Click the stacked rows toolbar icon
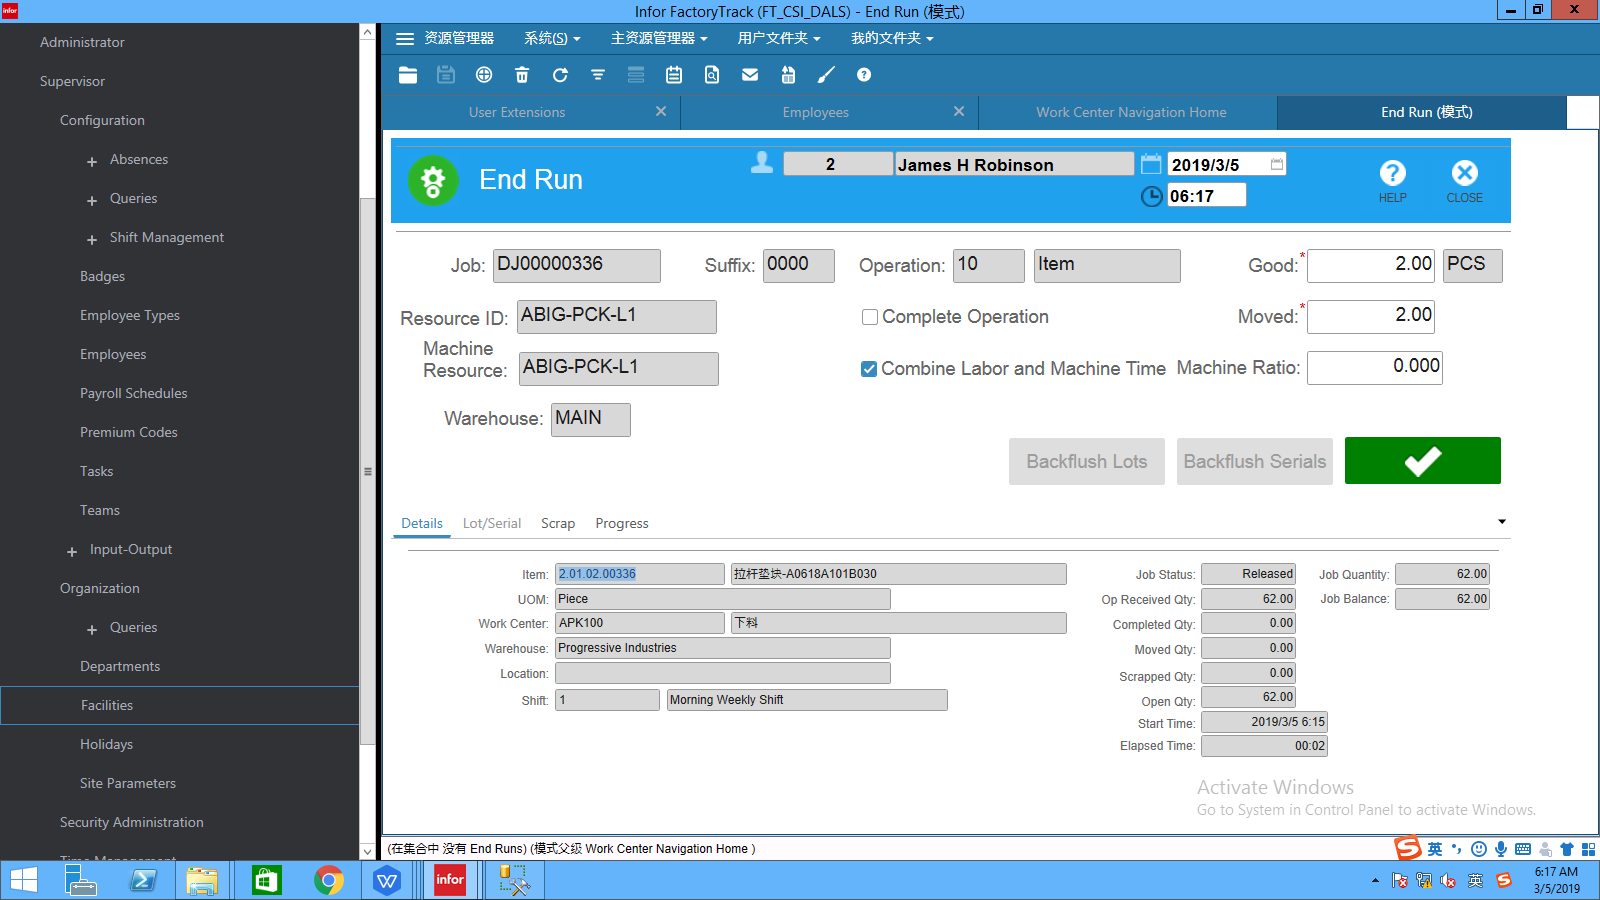This screenshot has width=1600, height=900. coord(636,75)
